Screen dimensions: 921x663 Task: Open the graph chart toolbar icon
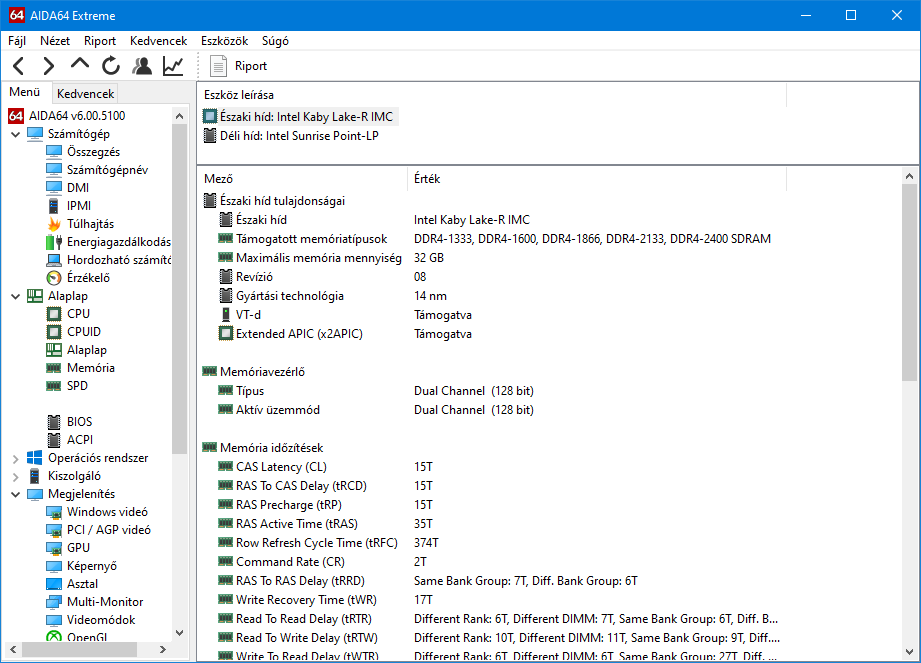(x=173, y=66)
